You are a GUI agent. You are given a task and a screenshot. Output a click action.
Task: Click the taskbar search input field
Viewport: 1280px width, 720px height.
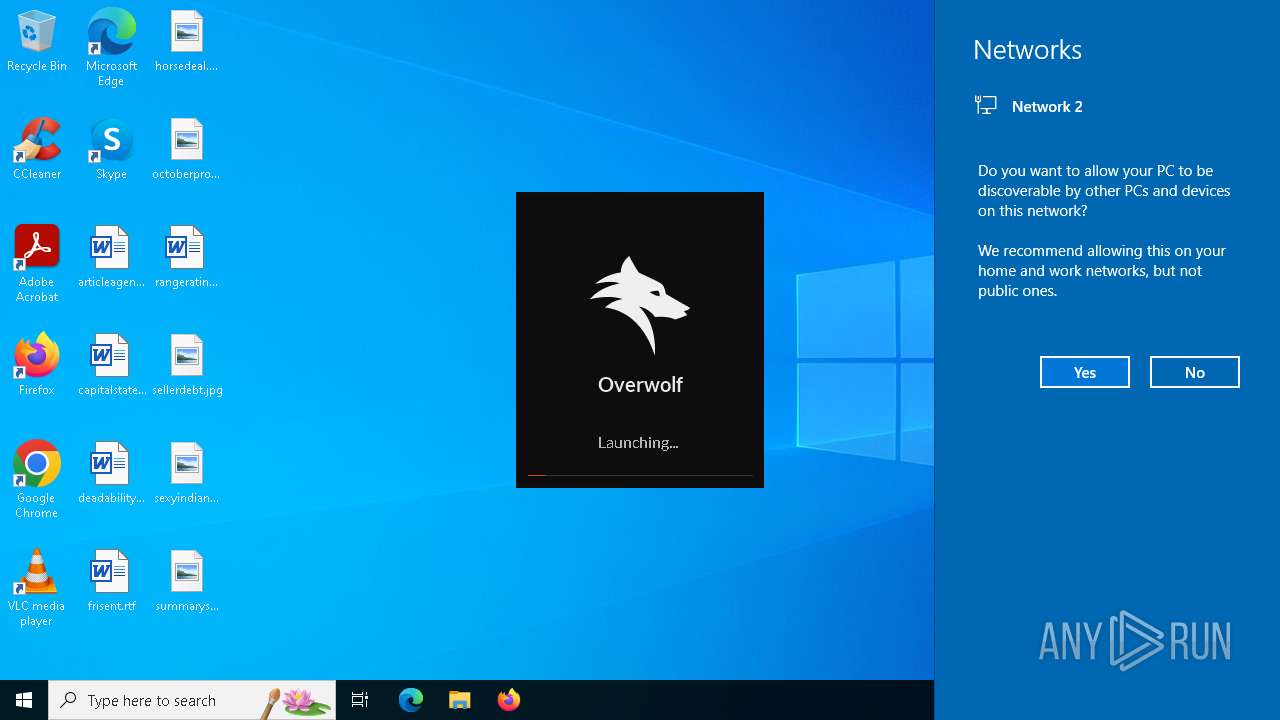click(192, 700)
